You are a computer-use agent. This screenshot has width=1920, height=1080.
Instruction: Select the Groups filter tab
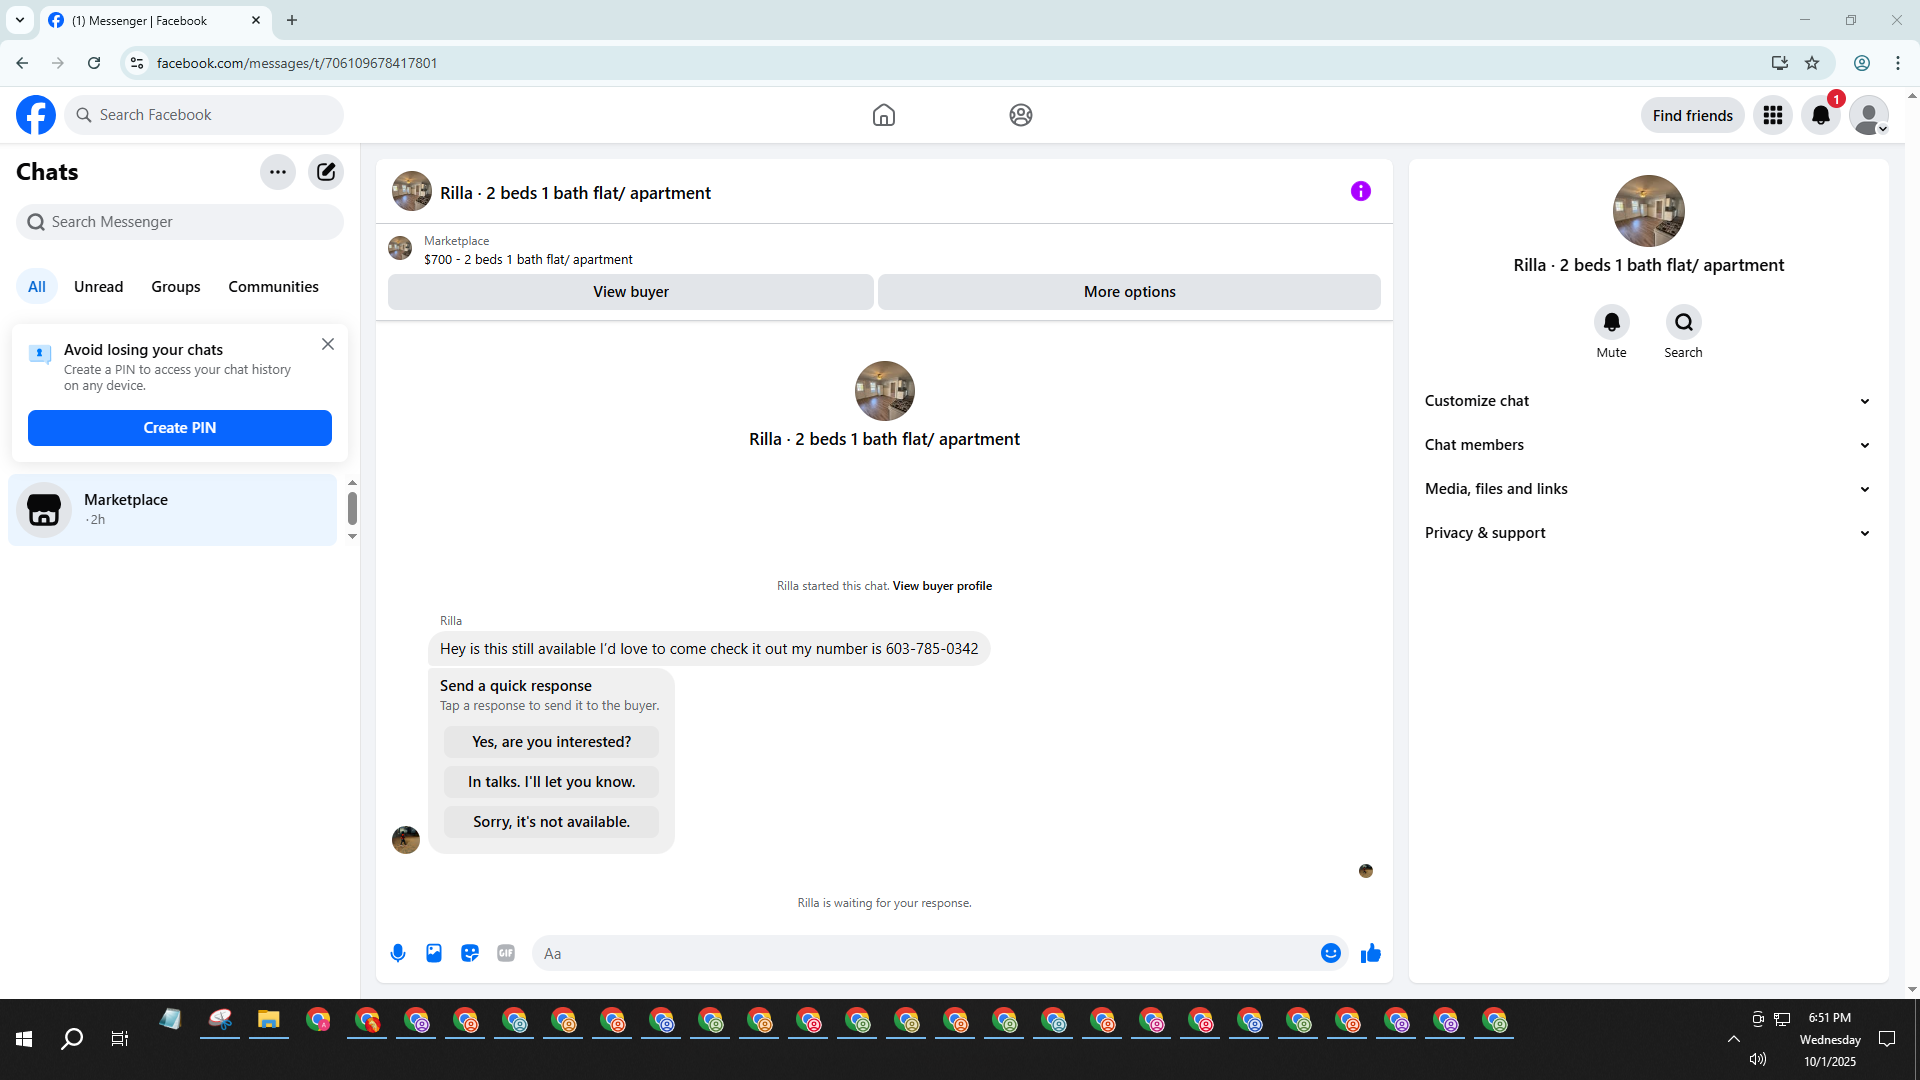pyautogui.click(x=176, y=287)
